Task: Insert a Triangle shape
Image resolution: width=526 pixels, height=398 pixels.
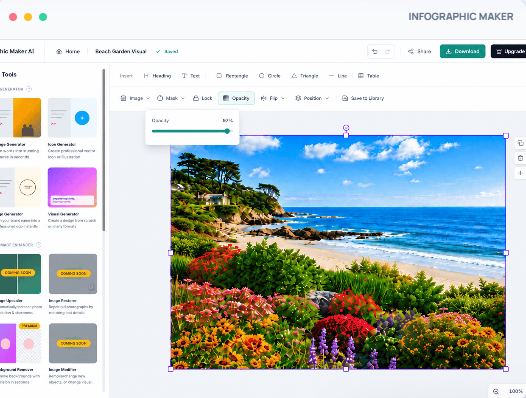Action: tap(305, 76)
